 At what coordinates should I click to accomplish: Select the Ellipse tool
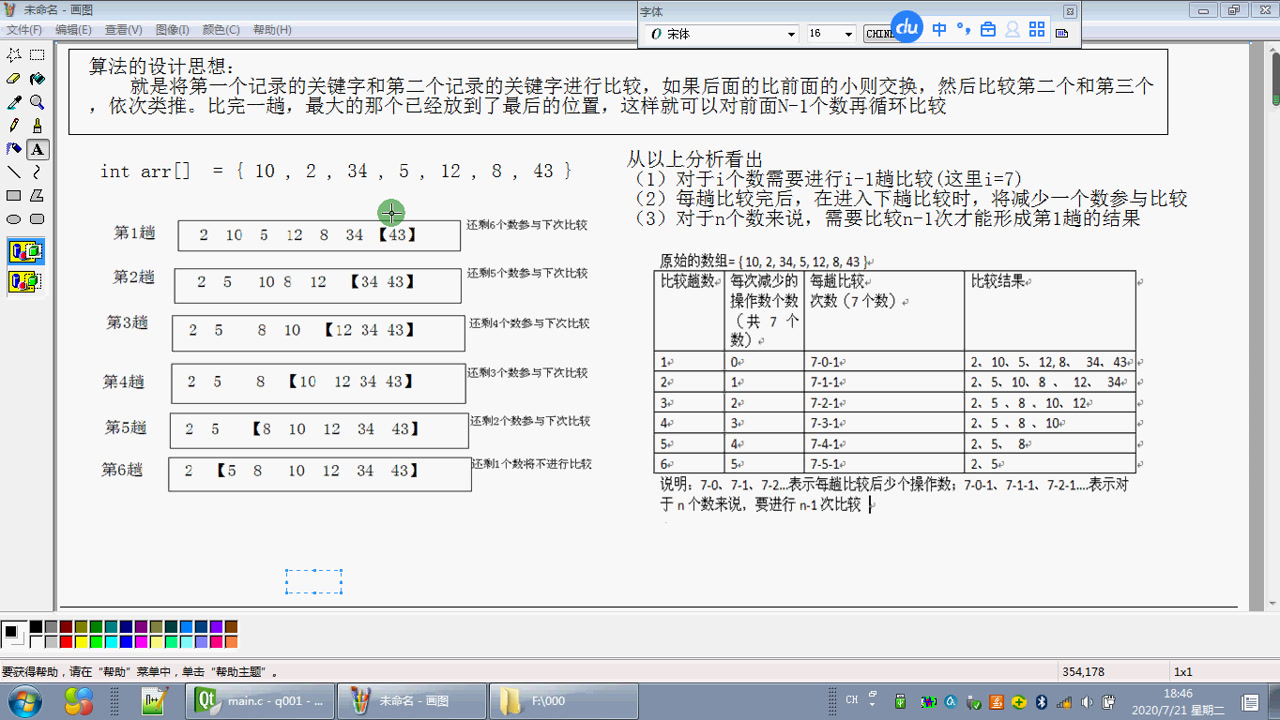coord(14,219)
